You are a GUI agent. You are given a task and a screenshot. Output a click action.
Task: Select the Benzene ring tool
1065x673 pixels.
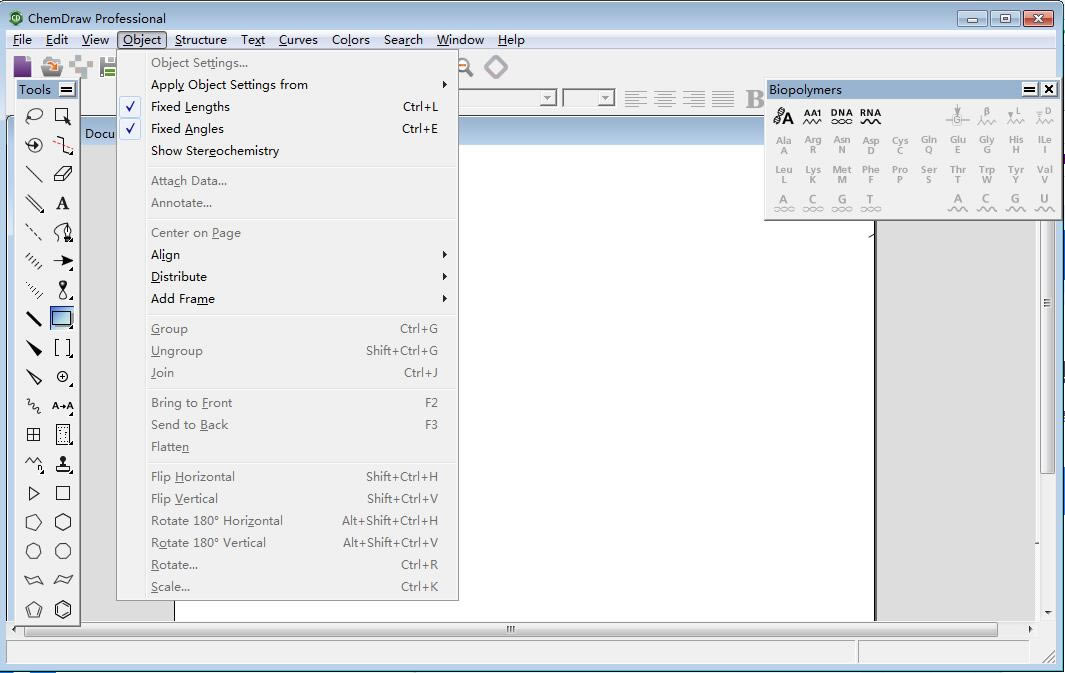(x=63, y=609)
